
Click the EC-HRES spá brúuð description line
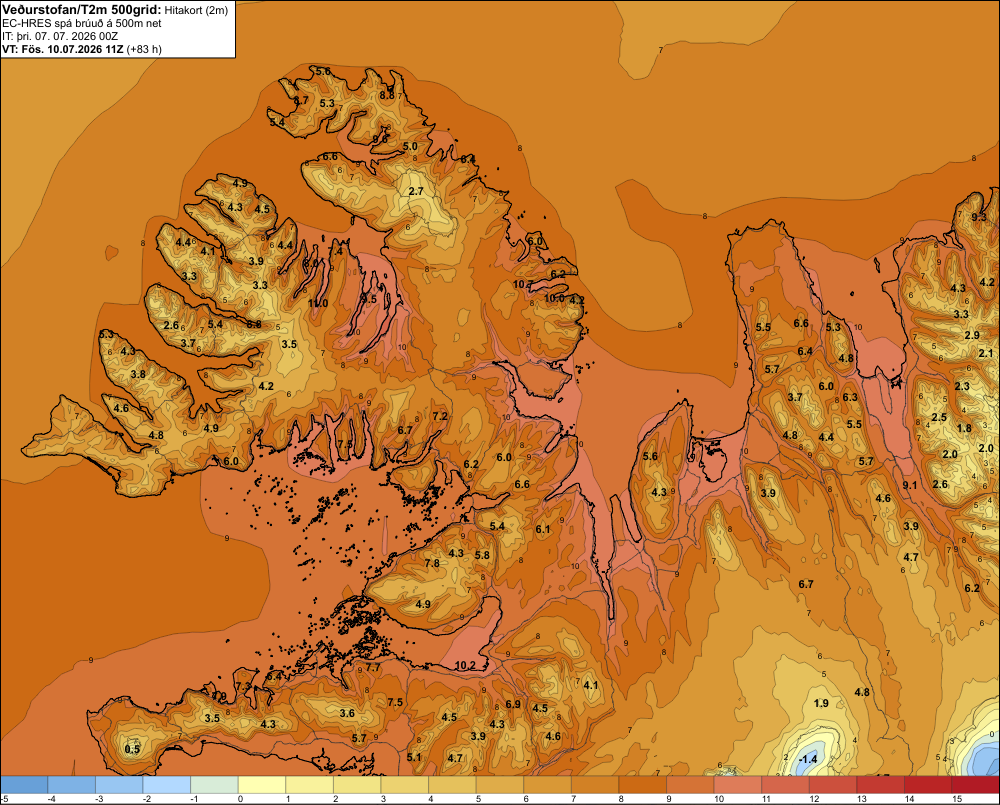coord(82,24)
